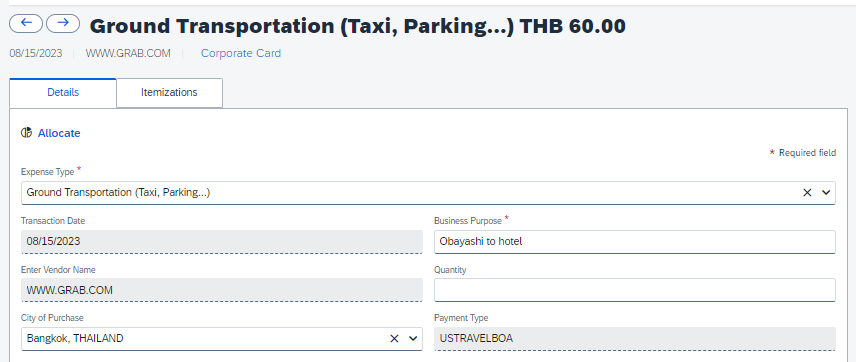Click the Payment Type USTRAVELBOA field

[634, 339]
